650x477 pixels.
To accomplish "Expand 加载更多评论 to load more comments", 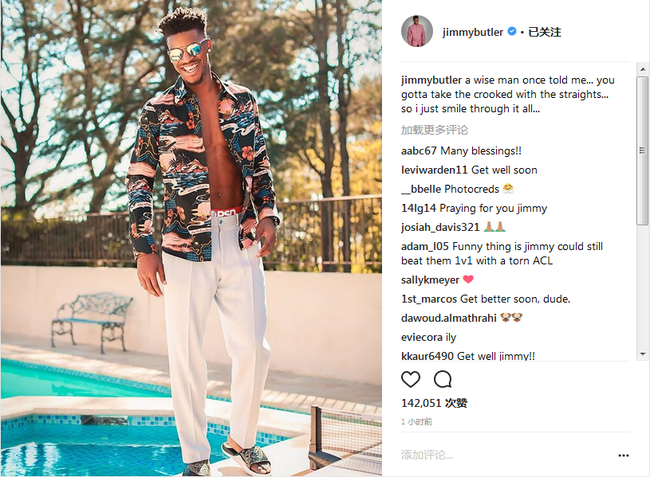I will [434, 130].
